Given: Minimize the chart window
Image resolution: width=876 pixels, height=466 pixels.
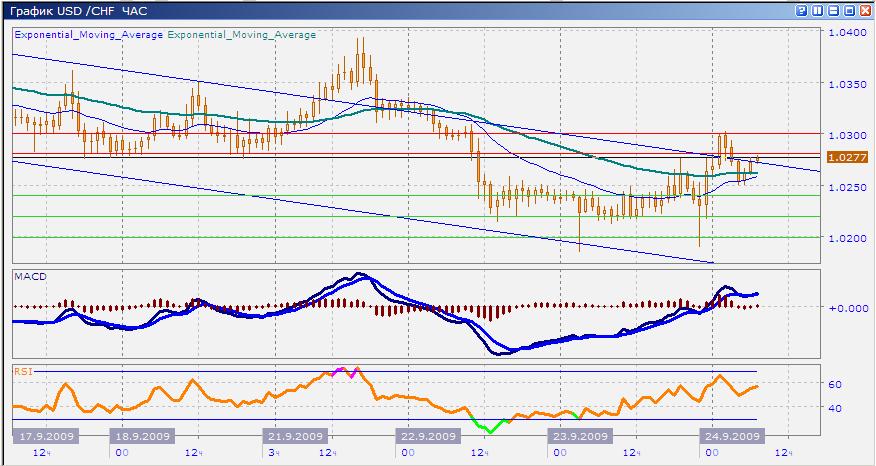Looking at the screenshot, I should (x=833, y=9).
